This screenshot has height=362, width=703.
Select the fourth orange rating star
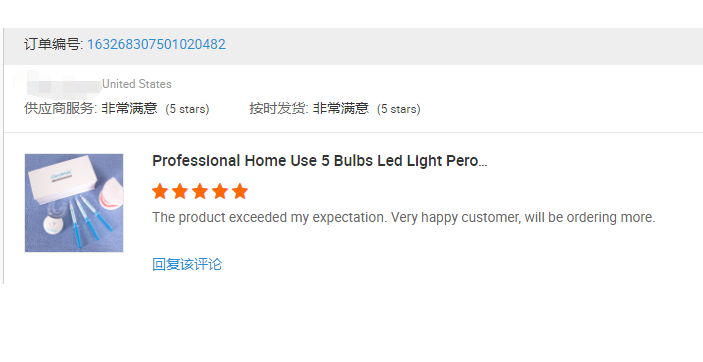point(220,191)
